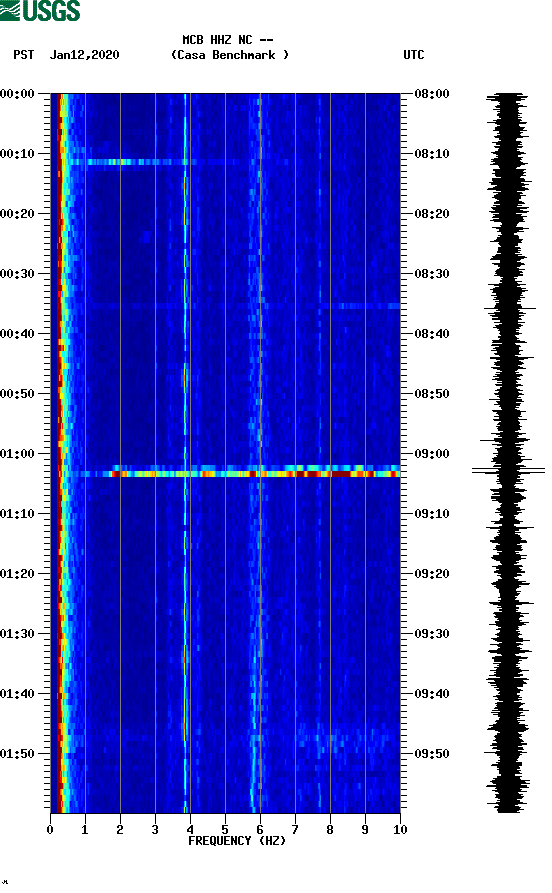The image size is (552, 893).
Task: Click the PST time label '01:20'
Action: tap(17, 574)
